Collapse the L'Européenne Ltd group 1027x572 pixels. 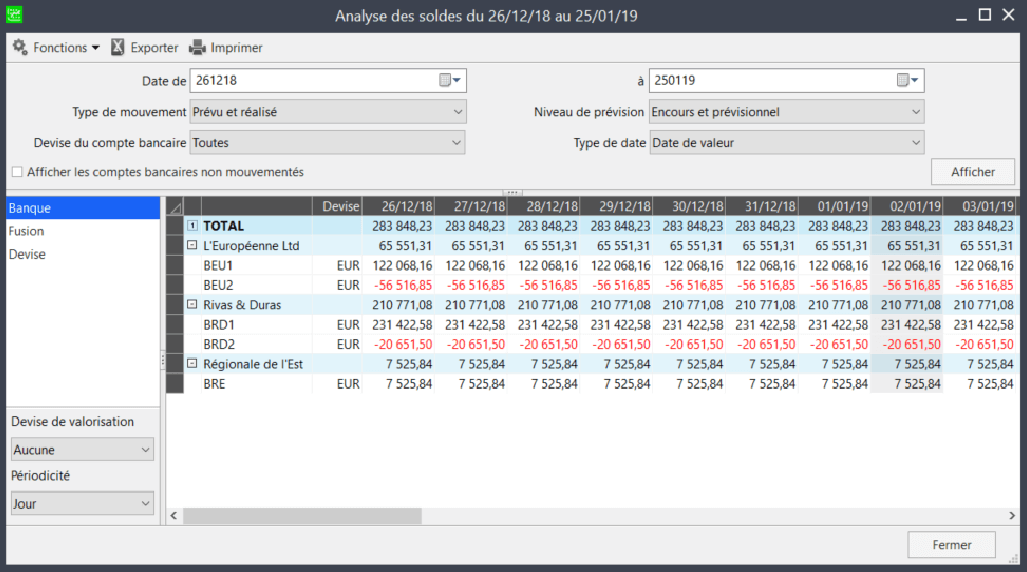(192, 245)
